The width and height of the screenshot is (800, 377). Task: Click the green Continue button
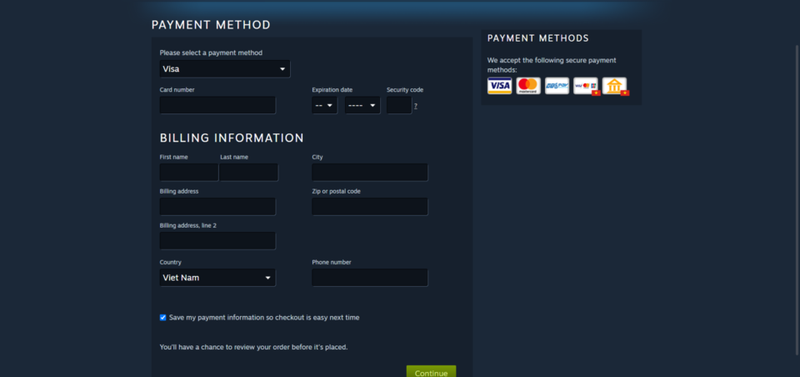431,371
